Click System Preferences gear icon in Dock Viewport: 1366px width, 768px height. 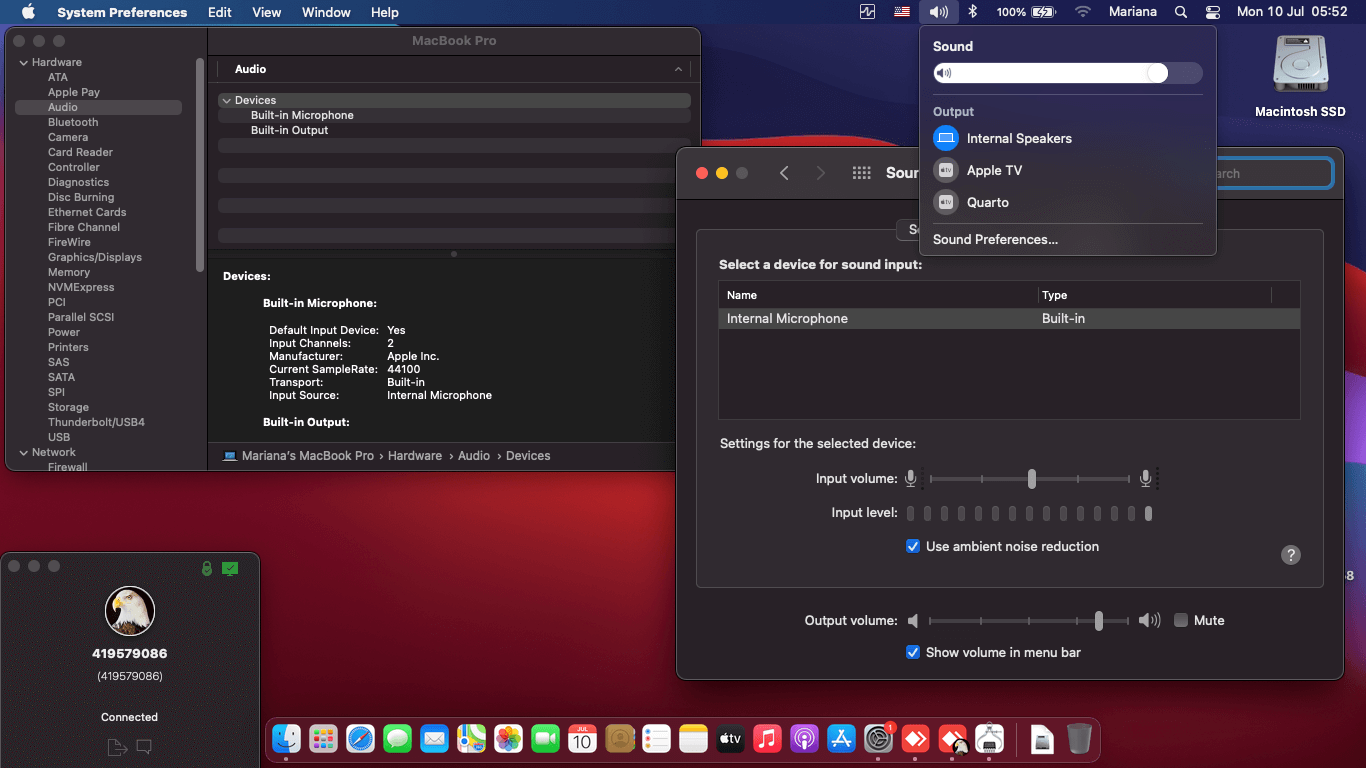pyautogui.click(x=878, y=739)
